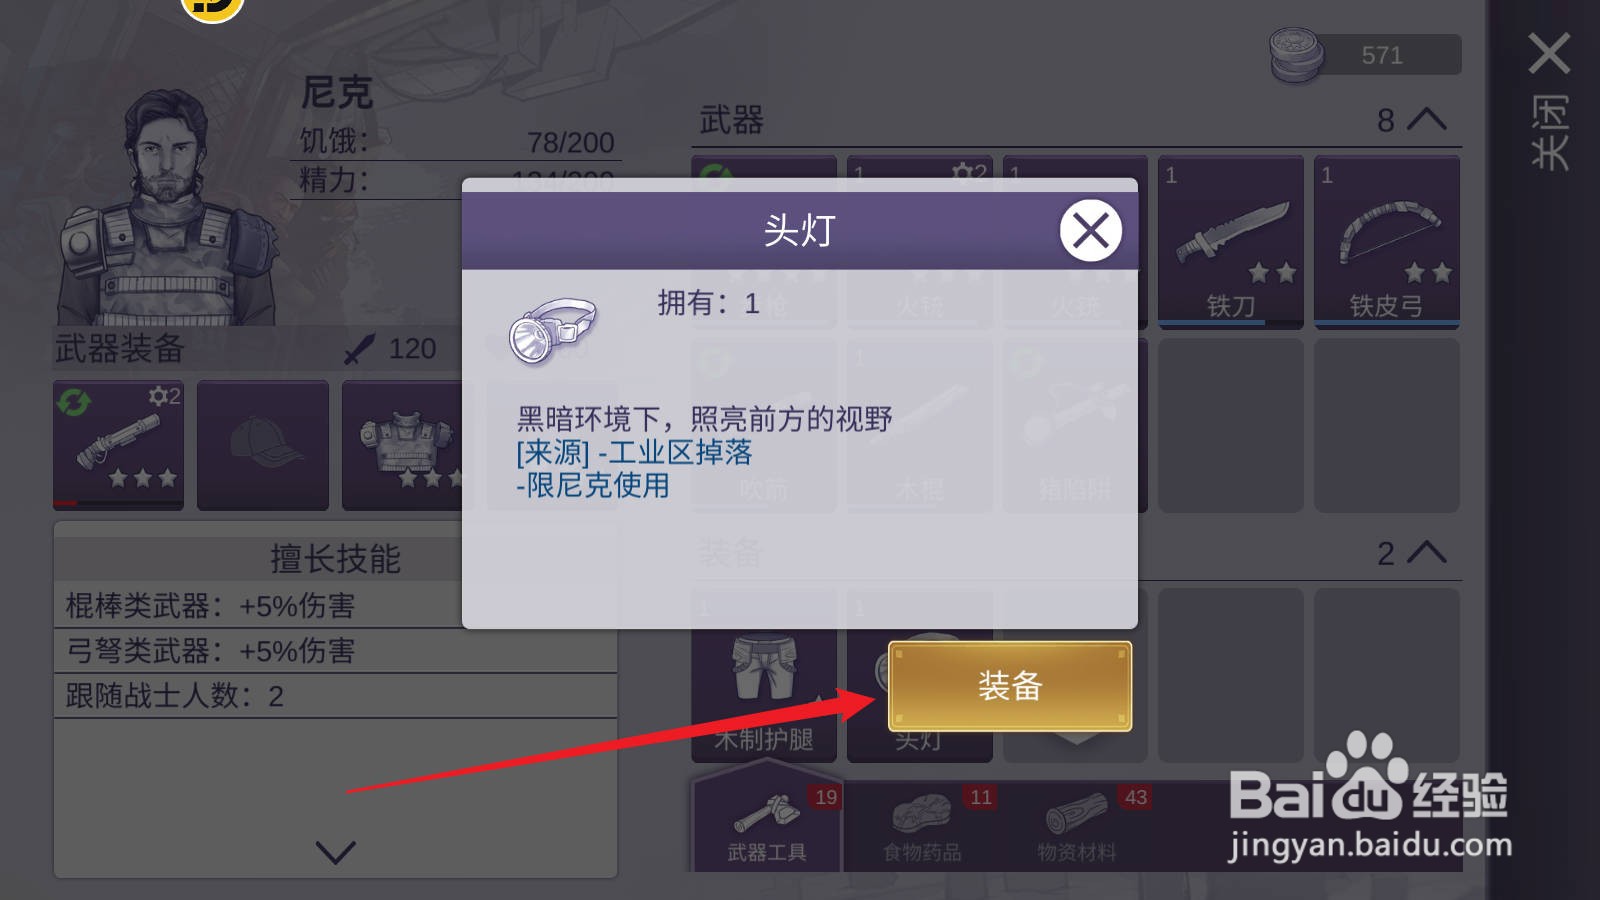This screenshot has width=1600, height=900.
Task: Tap the equipped gun weapon slot
Action: [119, 445]
